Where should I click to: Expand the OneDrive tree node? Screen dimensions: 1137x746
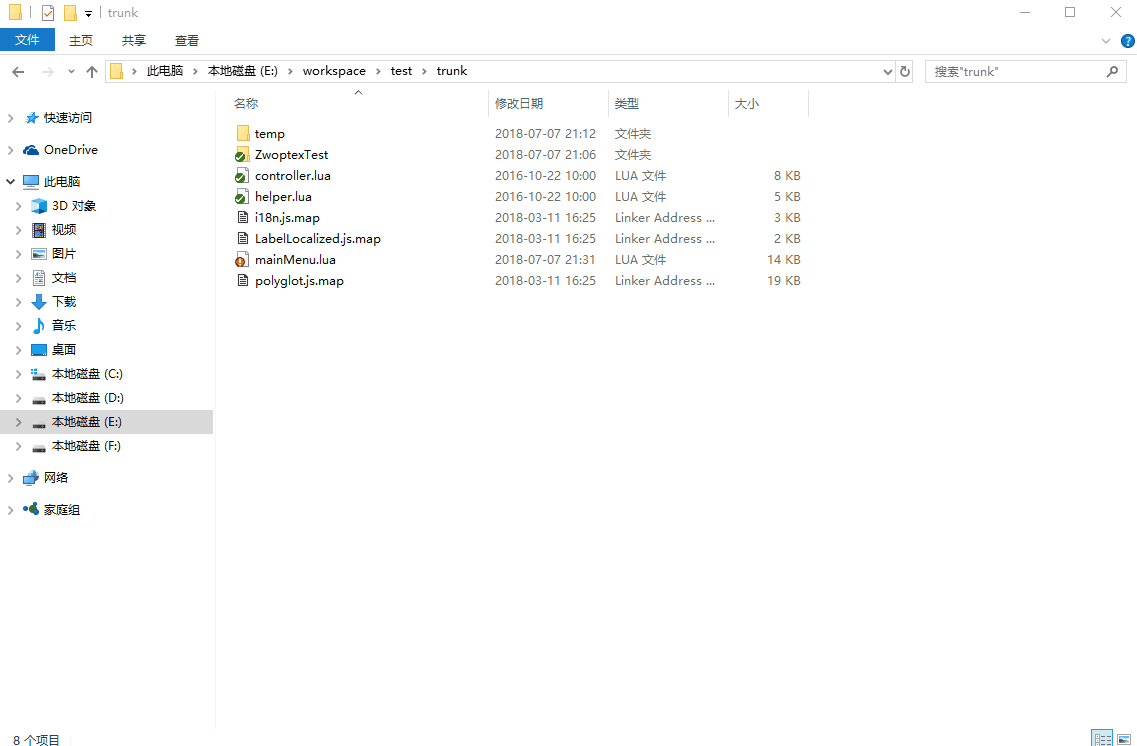(x=10, y=150)
